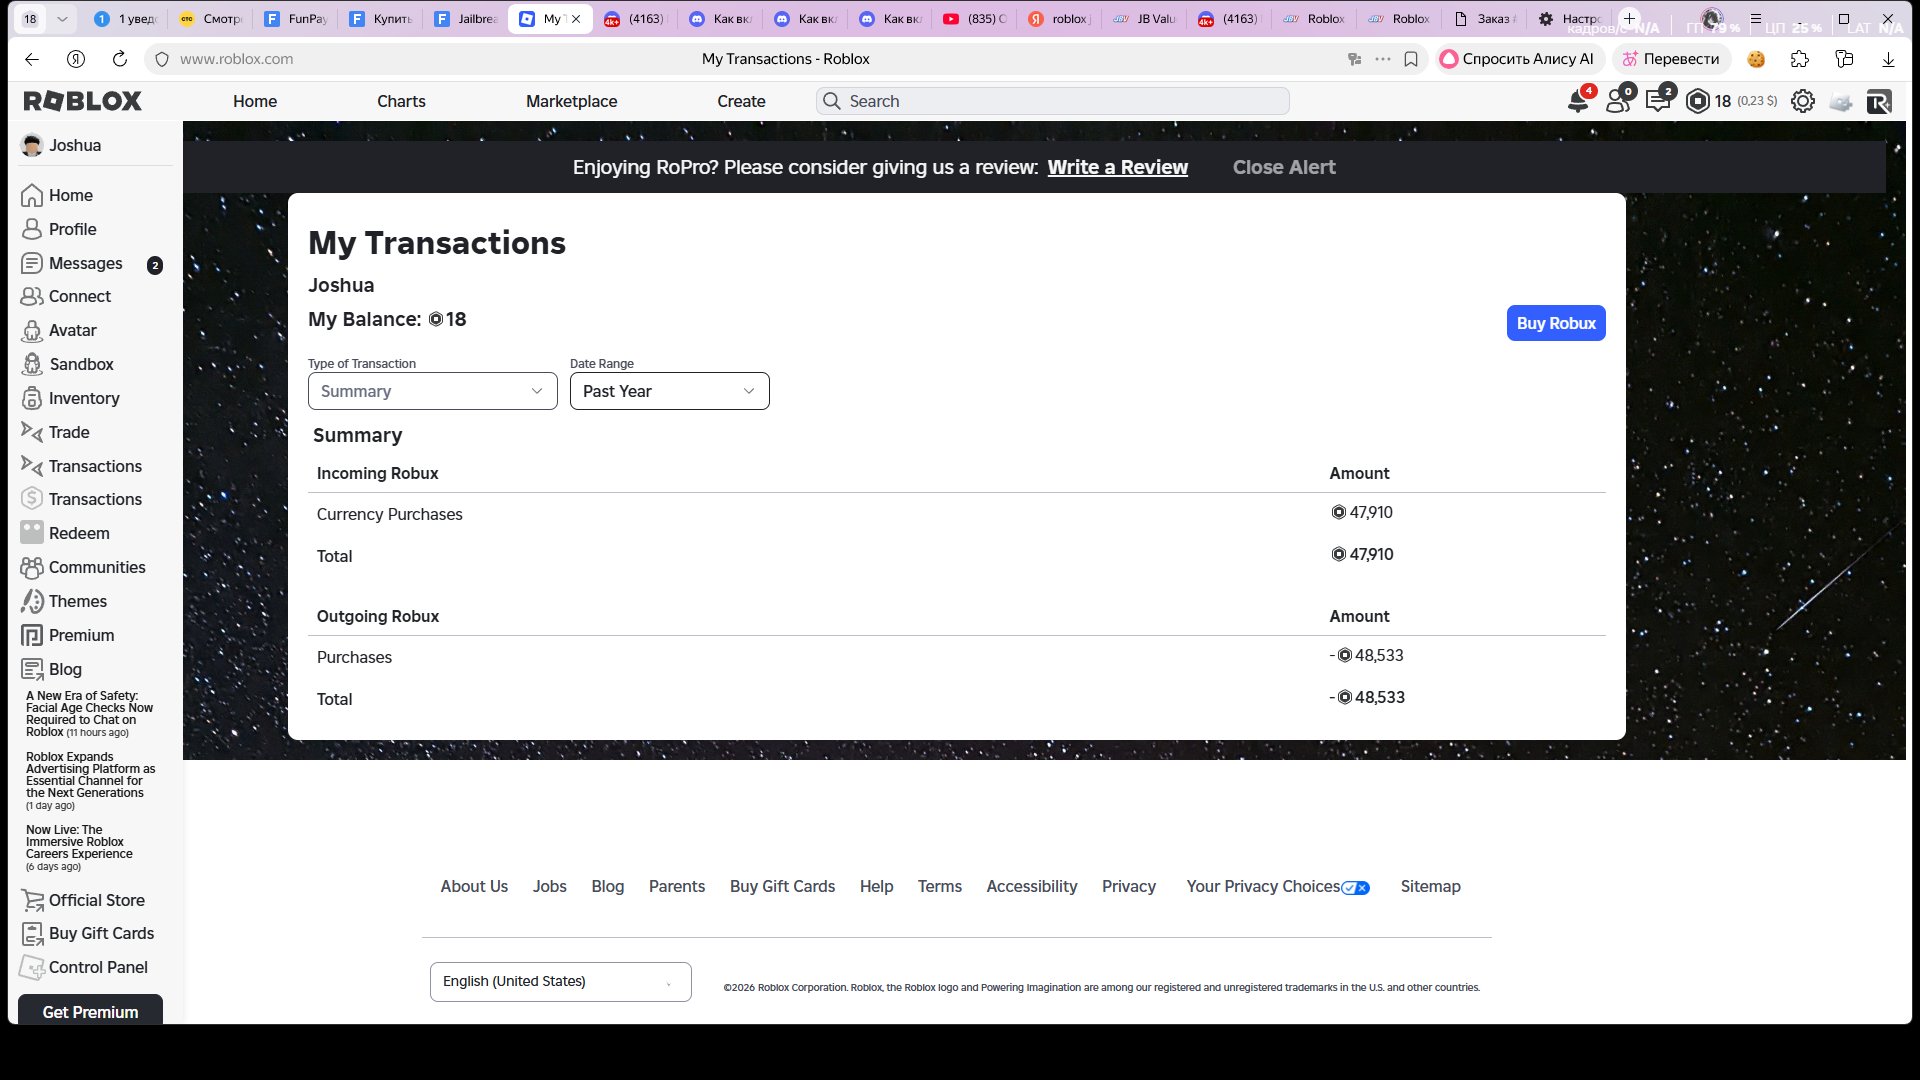Click the Buy Robux button

[x=1556, y=323]
